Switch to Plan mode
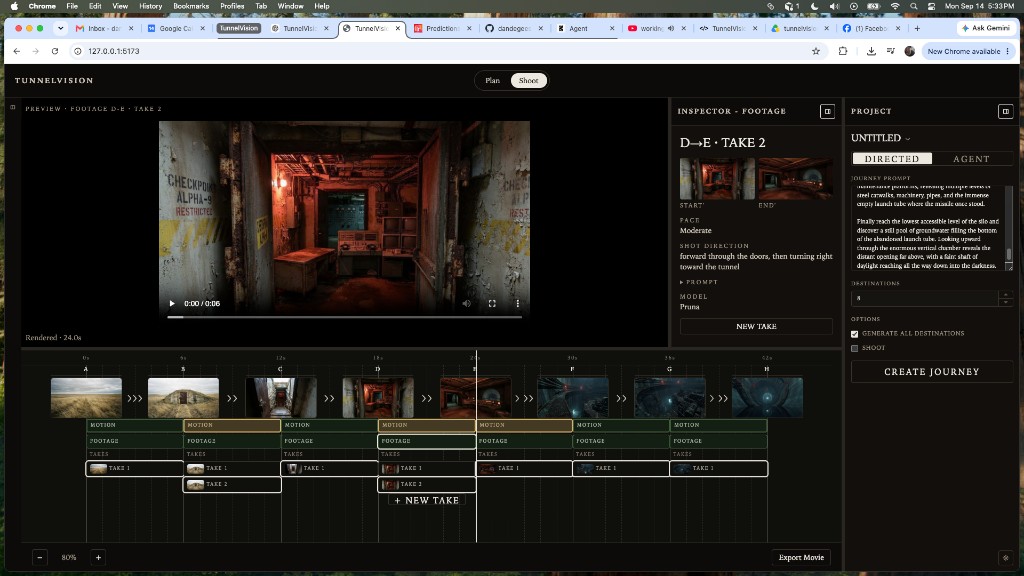The image size is (1024, 576). pyautogui.click(x=492, y=80)
